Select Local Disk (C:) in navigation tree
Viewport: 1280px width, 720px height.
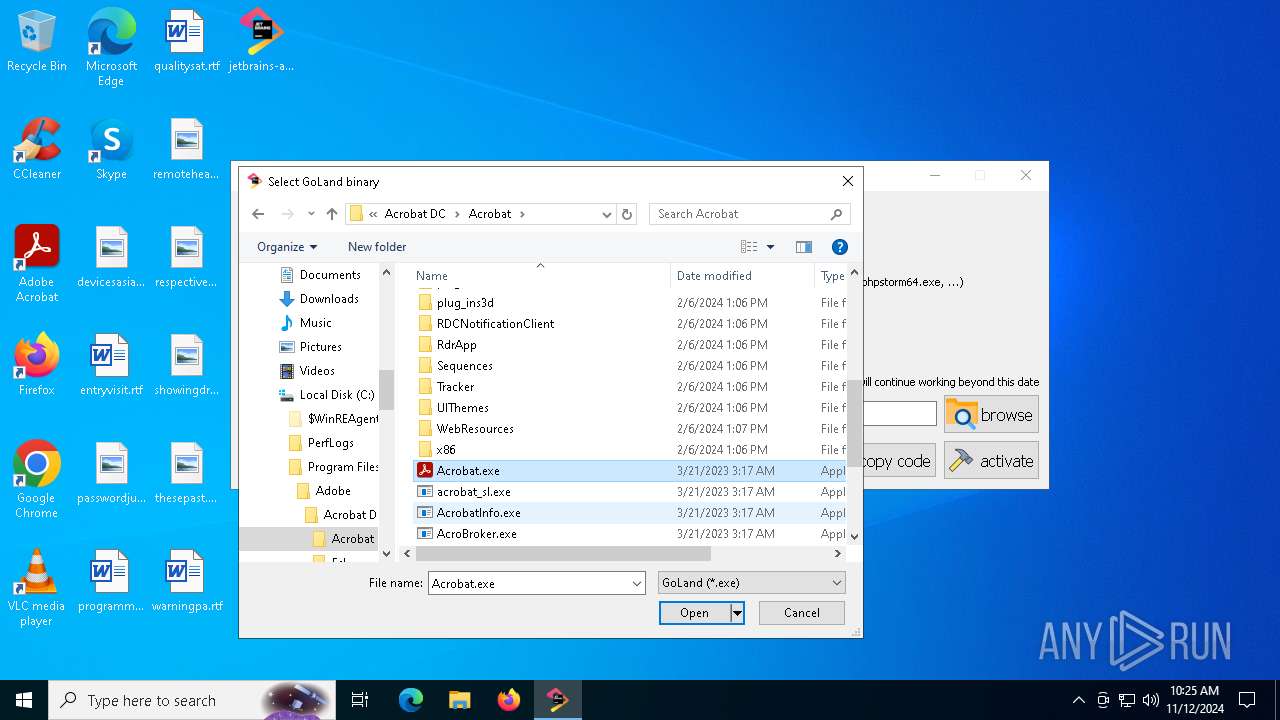pos(327,395)
